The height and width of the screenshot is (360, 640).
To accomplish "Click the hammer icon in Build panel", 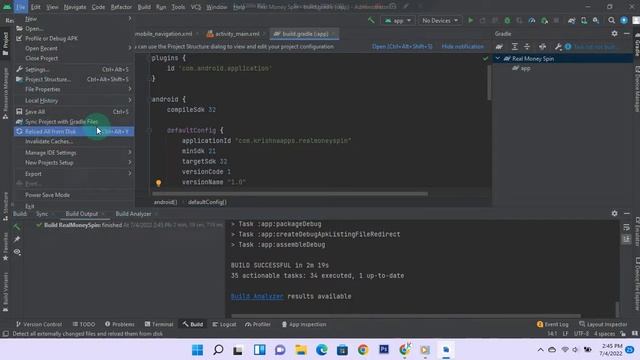I will [x=17, y=227].
